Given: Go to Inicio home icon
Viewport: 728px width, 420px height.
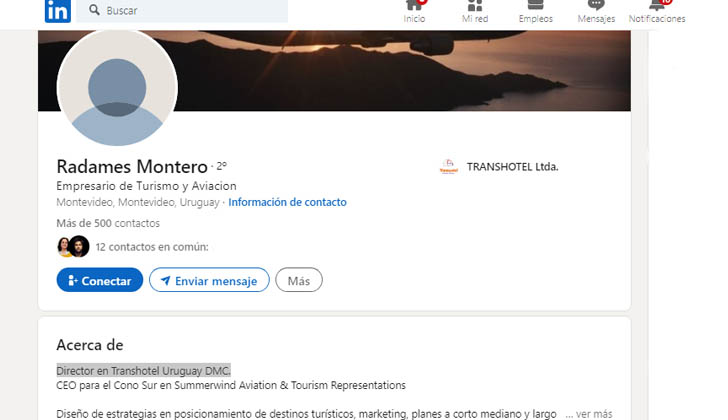Looking at the screenshot, I should (x=414, y=5).
